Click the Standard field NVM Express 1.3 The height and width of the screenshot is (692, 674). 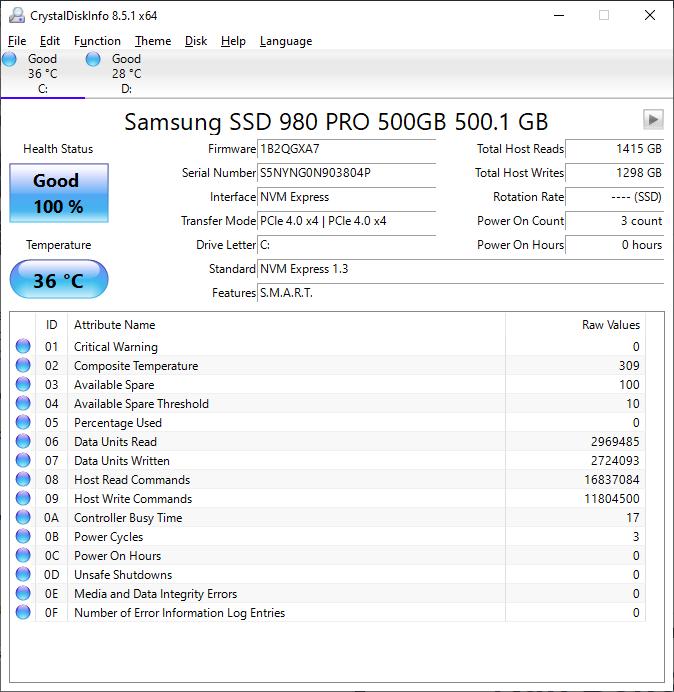coord(460,269)
